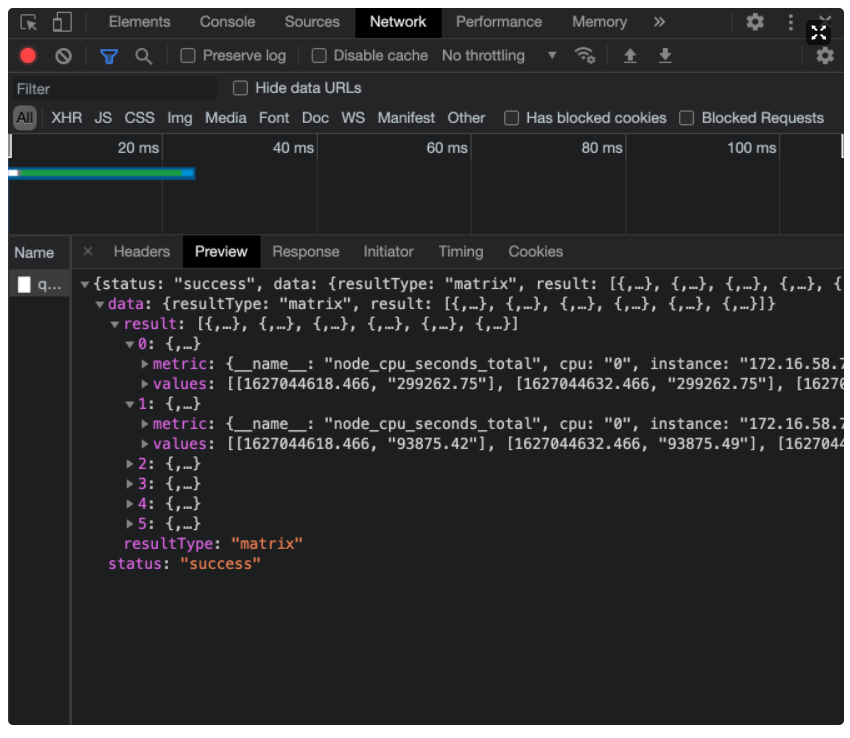Switch to the Console tab
850x738 pixels.
click(x=227, y=22)
